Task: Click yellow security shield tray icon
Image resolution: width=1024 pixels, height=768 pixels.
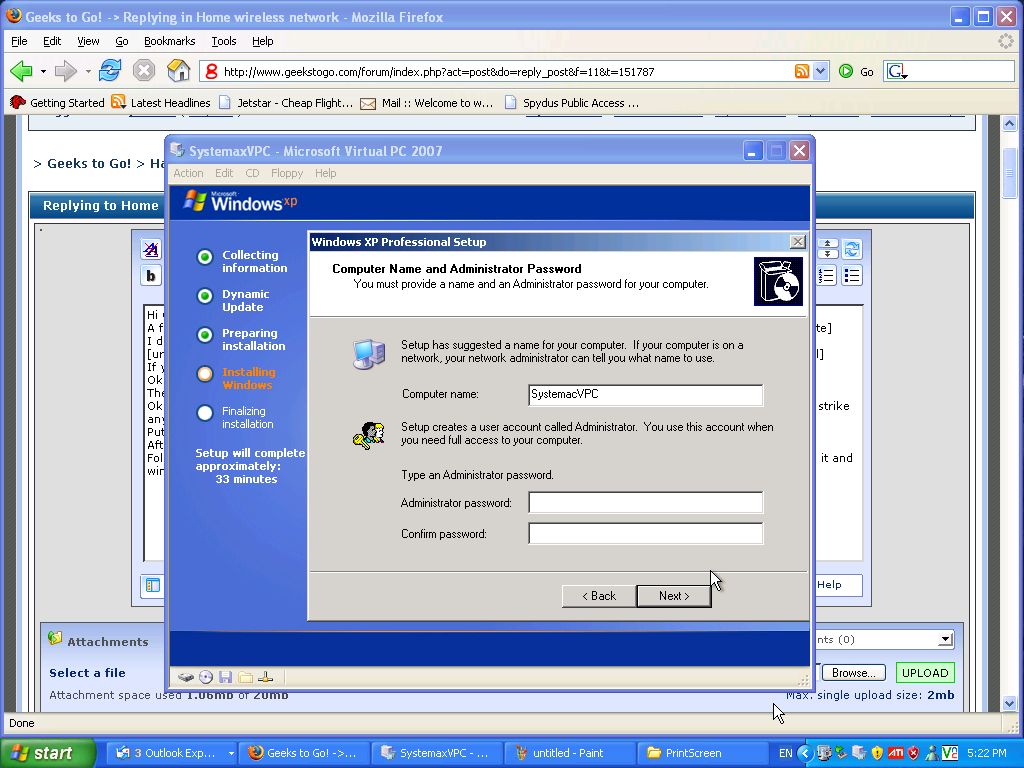Action: point(877,753)
